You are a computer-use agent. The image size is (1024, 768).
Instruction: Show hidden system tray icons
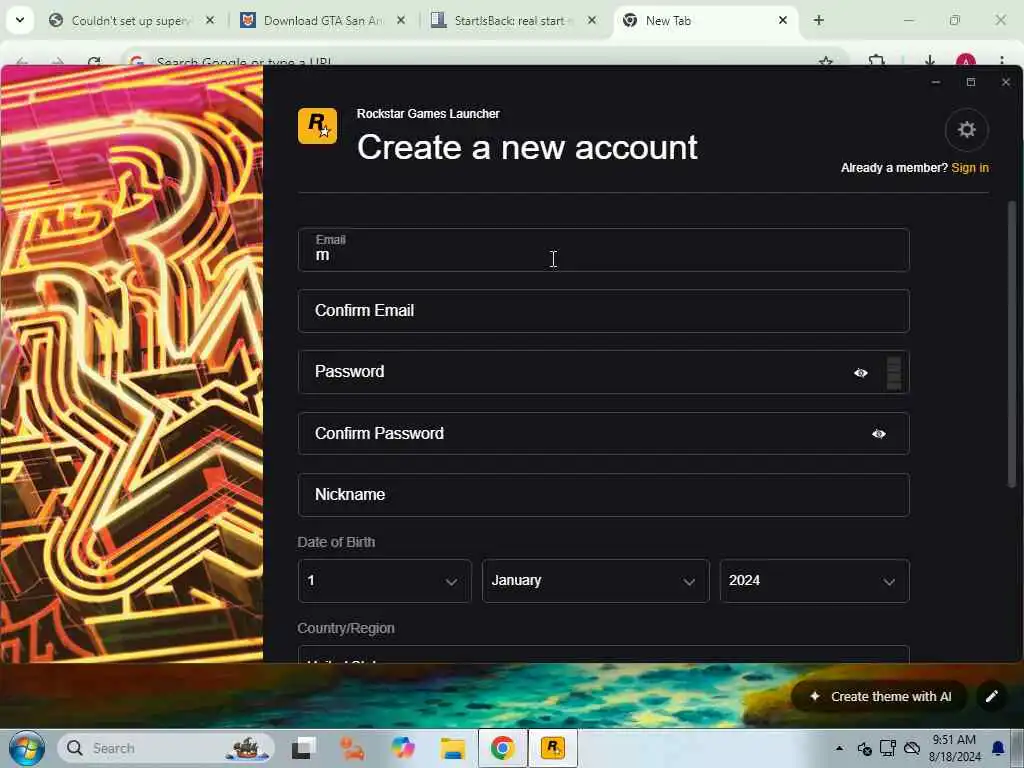tap(839, 748)
